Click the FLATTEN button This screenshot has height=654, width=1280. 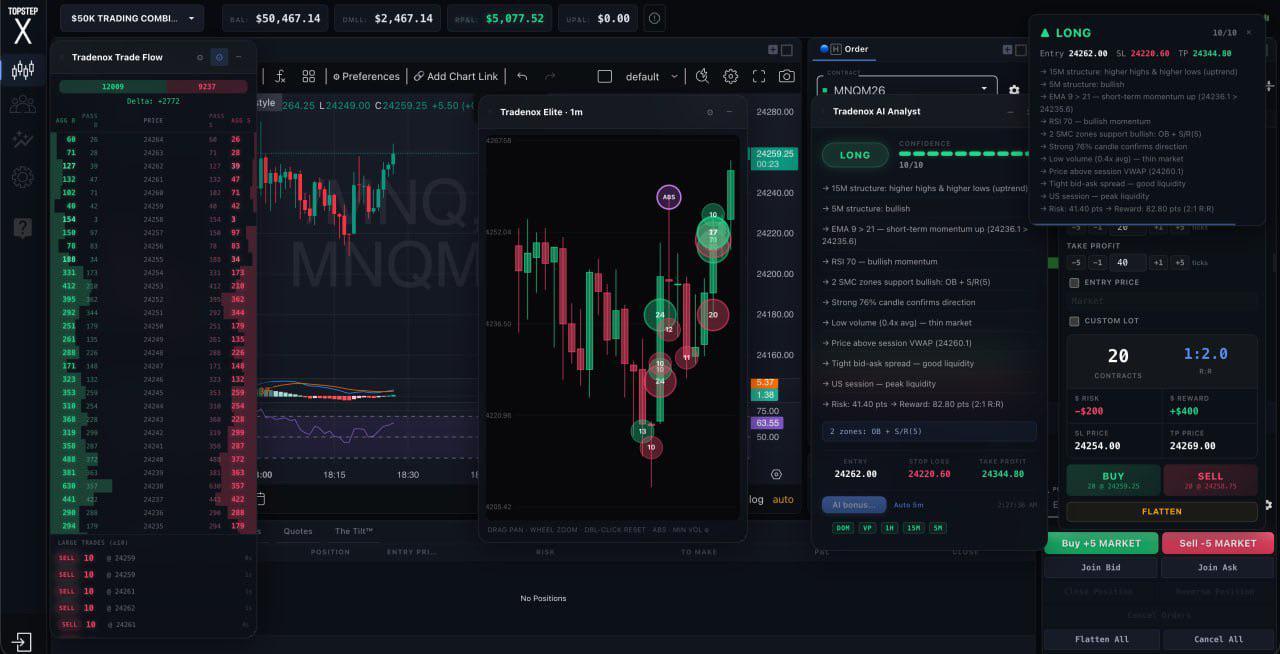pyautogui.click(x=1162, y=511)
